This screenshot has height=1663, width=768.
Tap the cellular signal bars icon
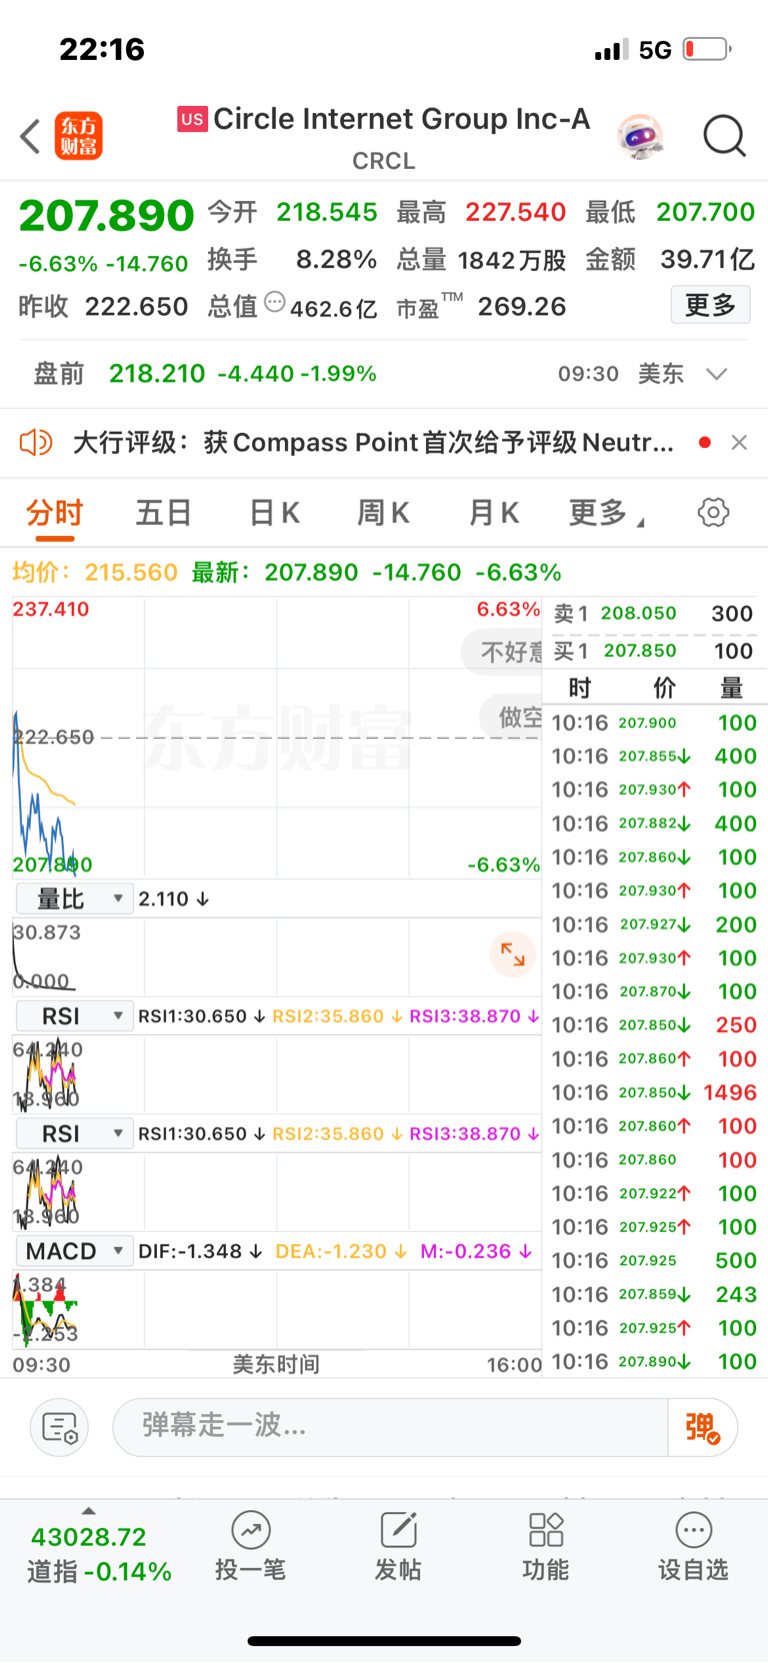611,50
